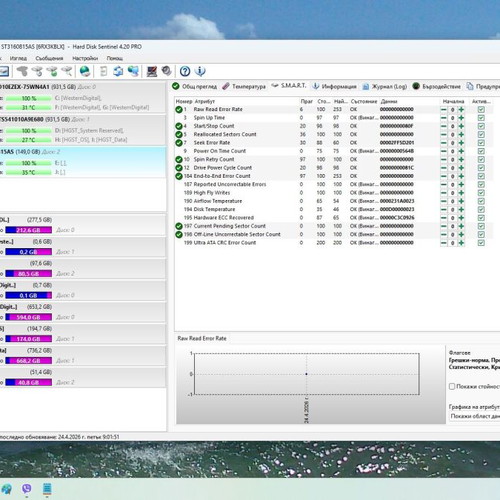Click the 35 °C temperature bar of Диск 2

point(29,172)
